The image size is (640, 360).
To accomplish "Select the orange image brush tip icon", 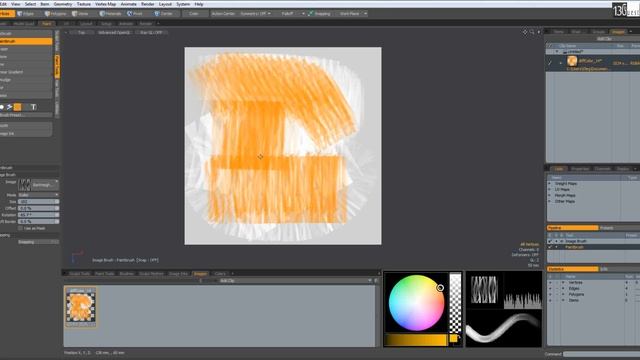I will pos(18,107).
